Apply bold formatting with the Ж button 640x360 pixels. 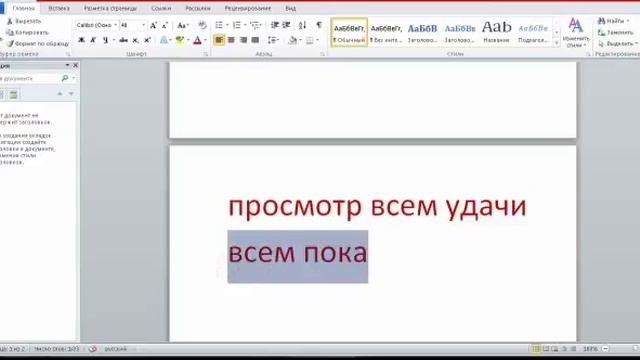click(81, 40)
